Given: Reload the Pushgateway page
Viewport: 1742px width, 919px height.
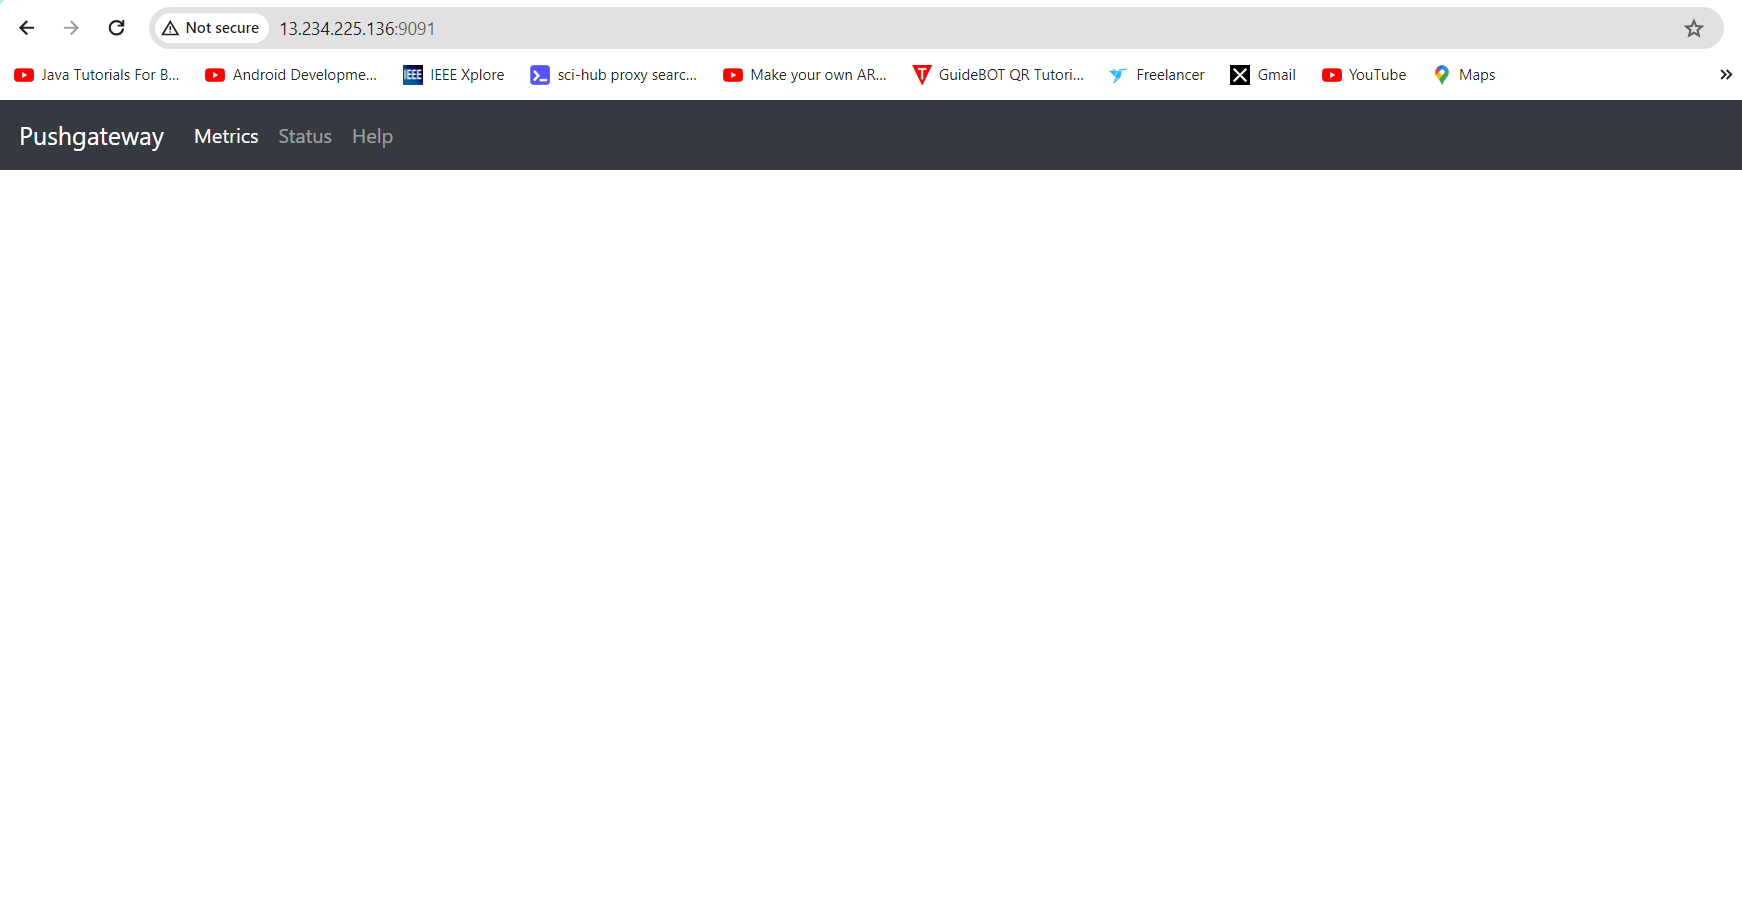Looking at the screenshot, I should (x=116, y=28).
